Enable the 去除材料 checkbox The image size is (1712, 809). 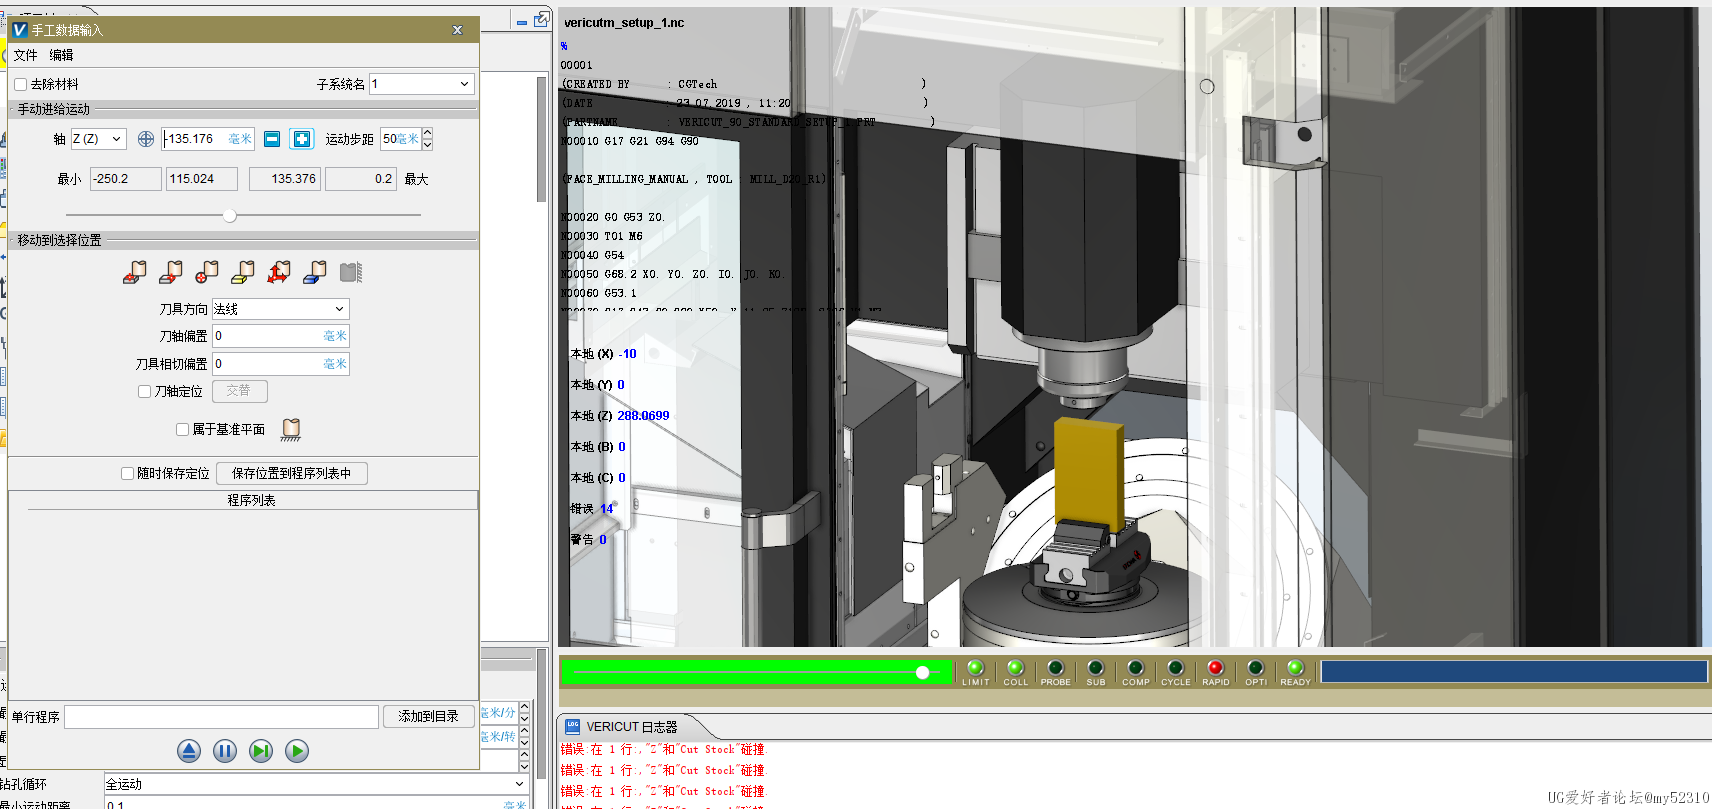point(20,85)
